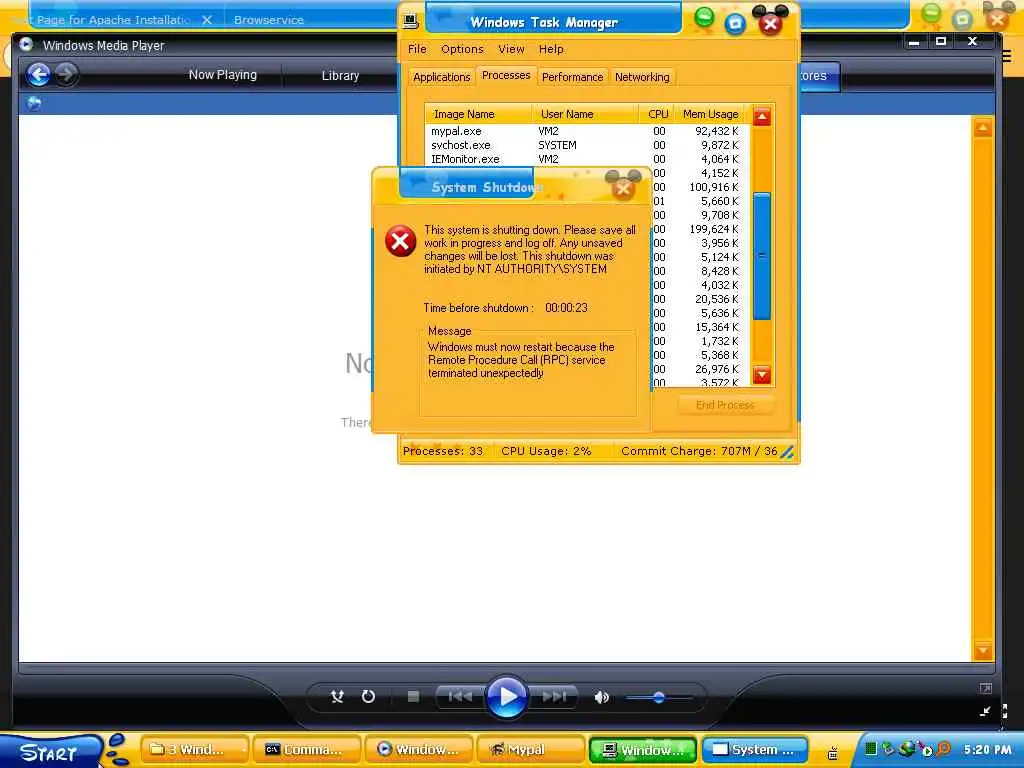Image resolution: width=1024 pixels, height=768 pixels.
Task: Sort processes by CPU column
Action: point(657,114)
